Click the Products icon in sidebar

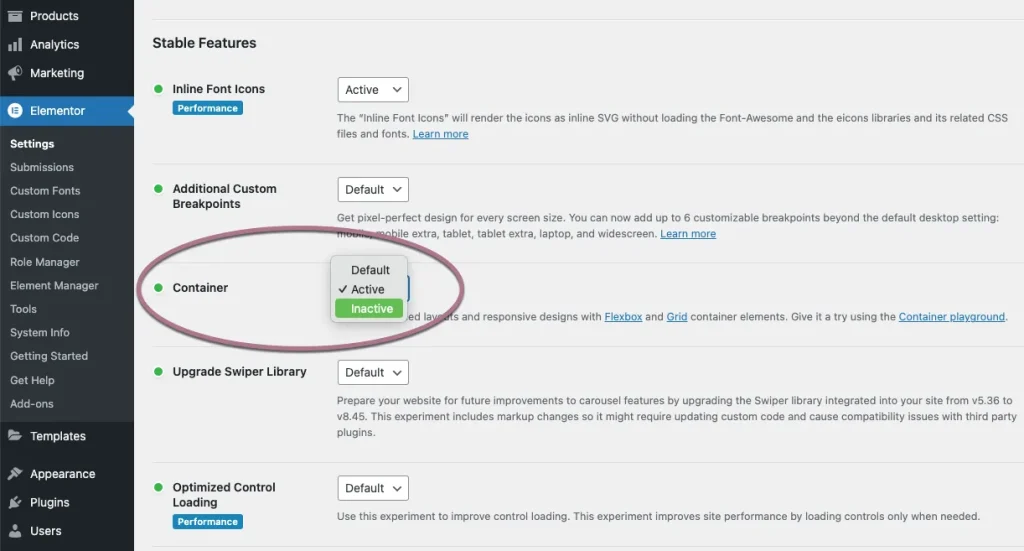[x=15, y=16]
